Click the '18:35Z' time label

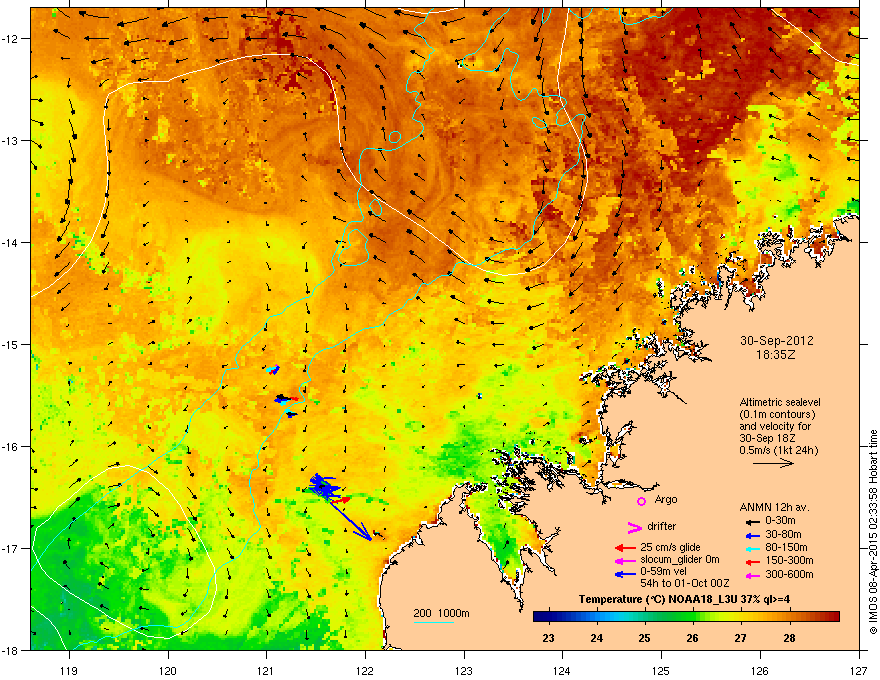coord(776,355)
